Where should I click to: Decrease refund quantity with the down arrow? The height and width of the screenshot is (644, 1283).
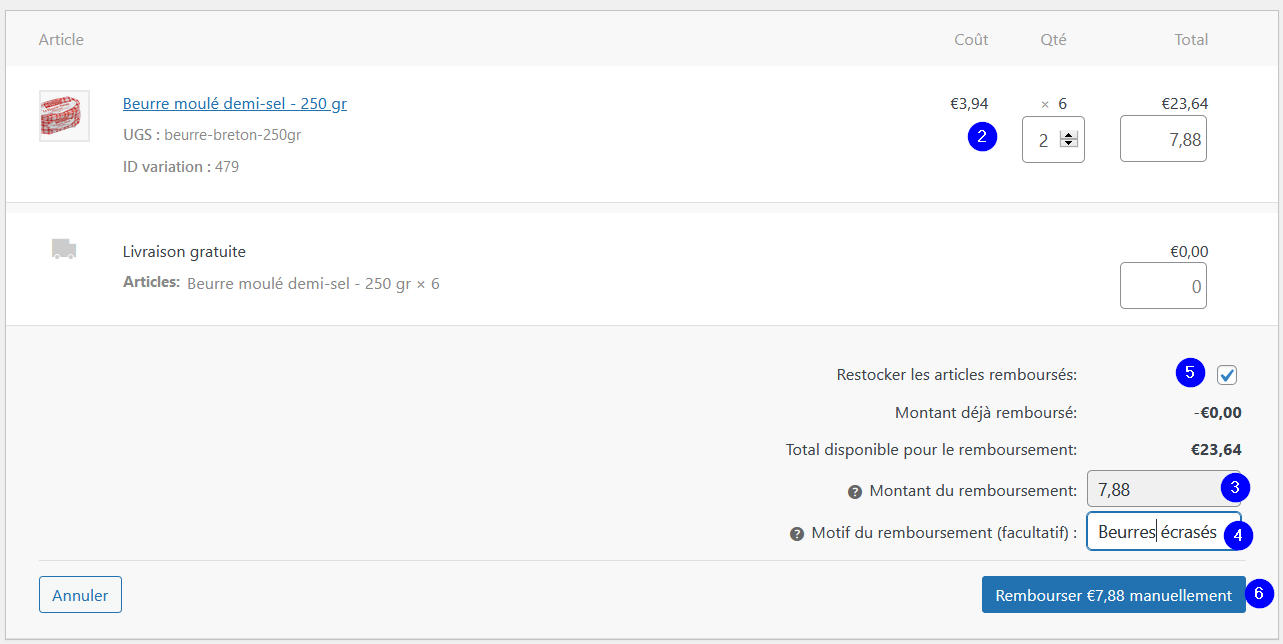coord(1069,144)
